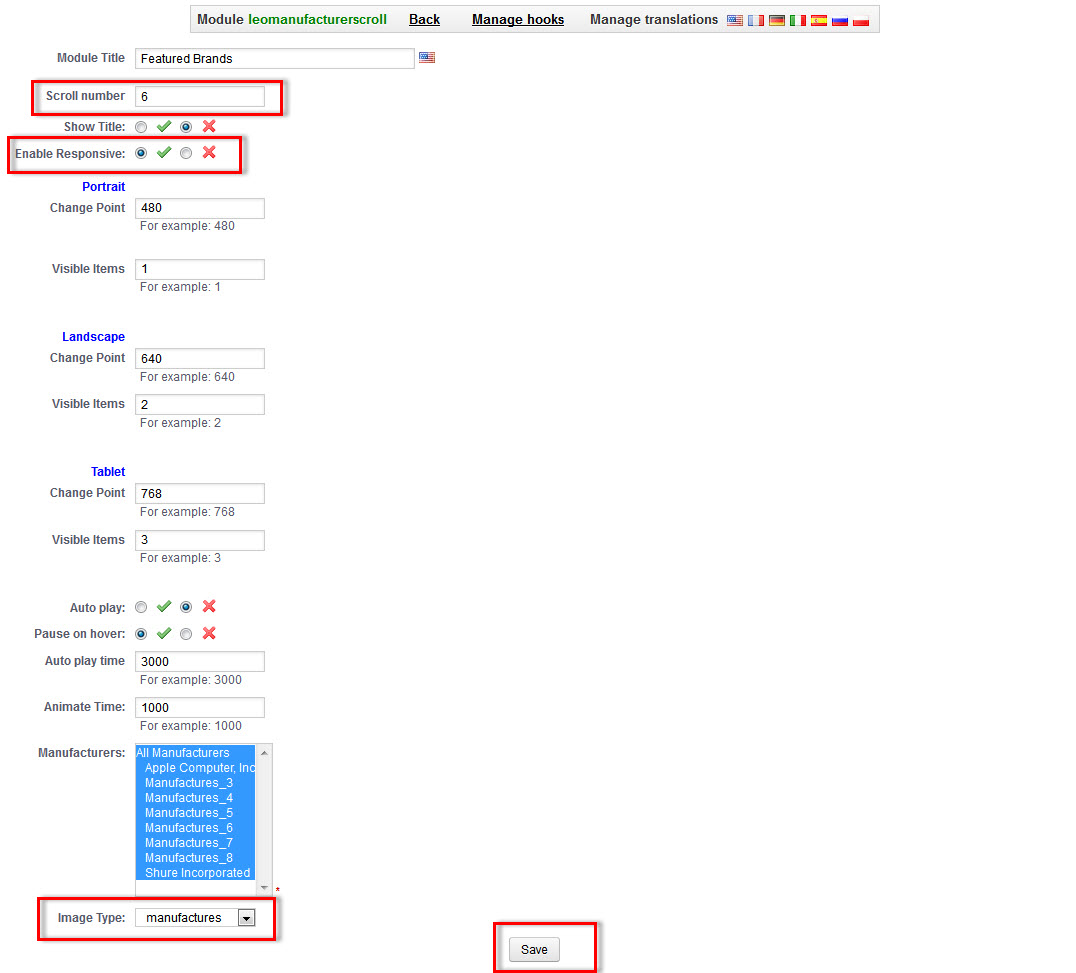Click the Scroll number field
The image size is (1076, 973).
coord(200,97)
